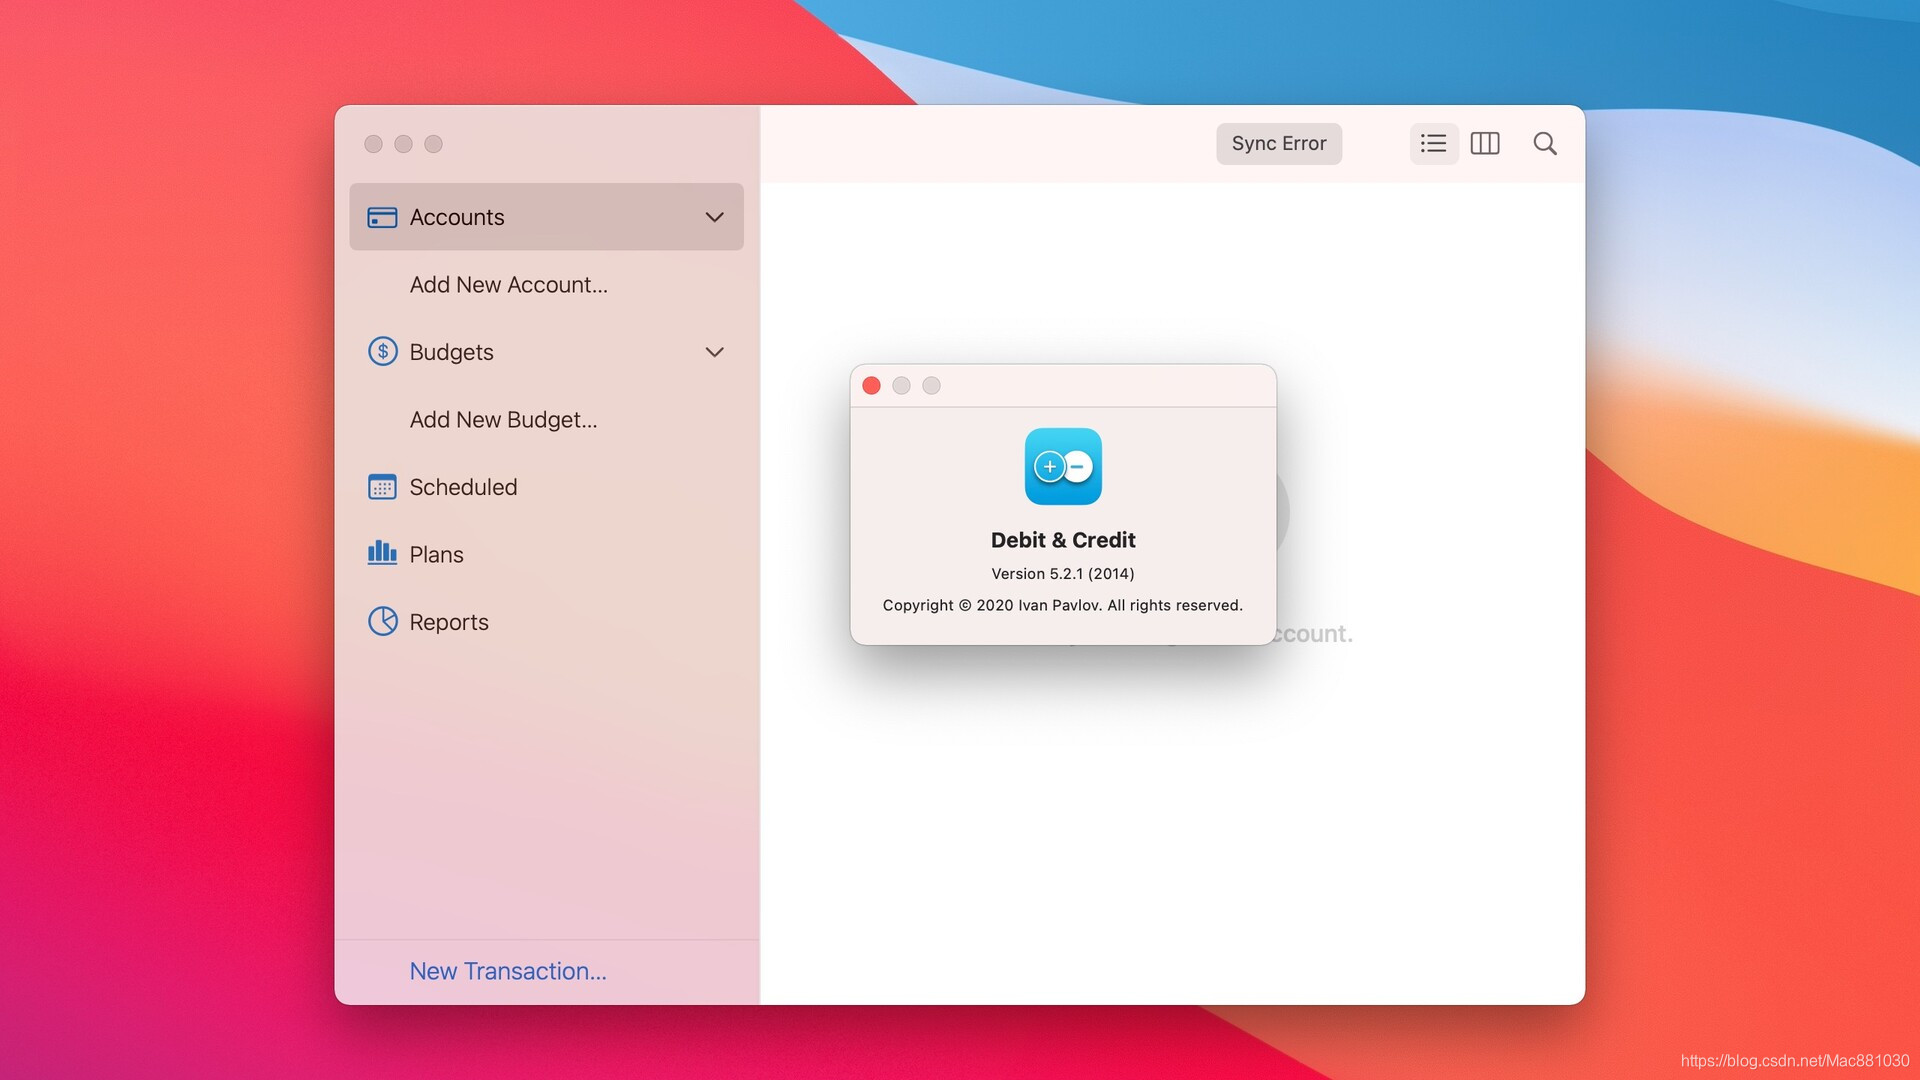This screenshot has height=1080, width=1920.
Task: Toggle the about window minimize button
Action: 901,385
